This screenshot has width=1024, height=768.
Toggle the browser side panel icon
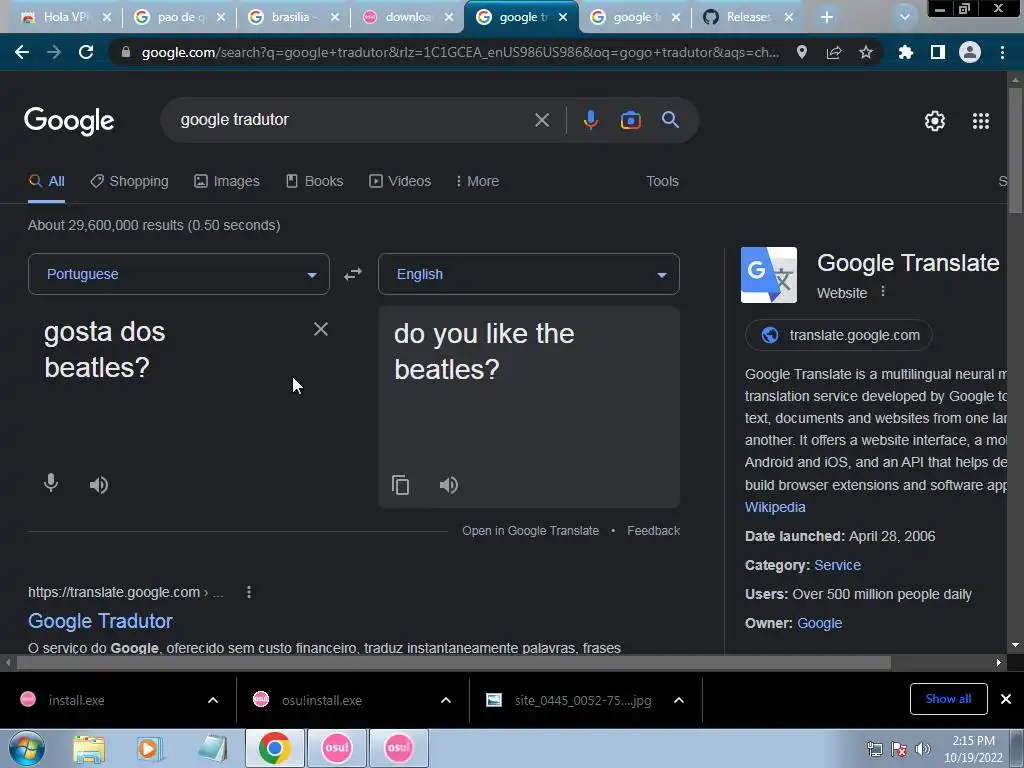938,52
